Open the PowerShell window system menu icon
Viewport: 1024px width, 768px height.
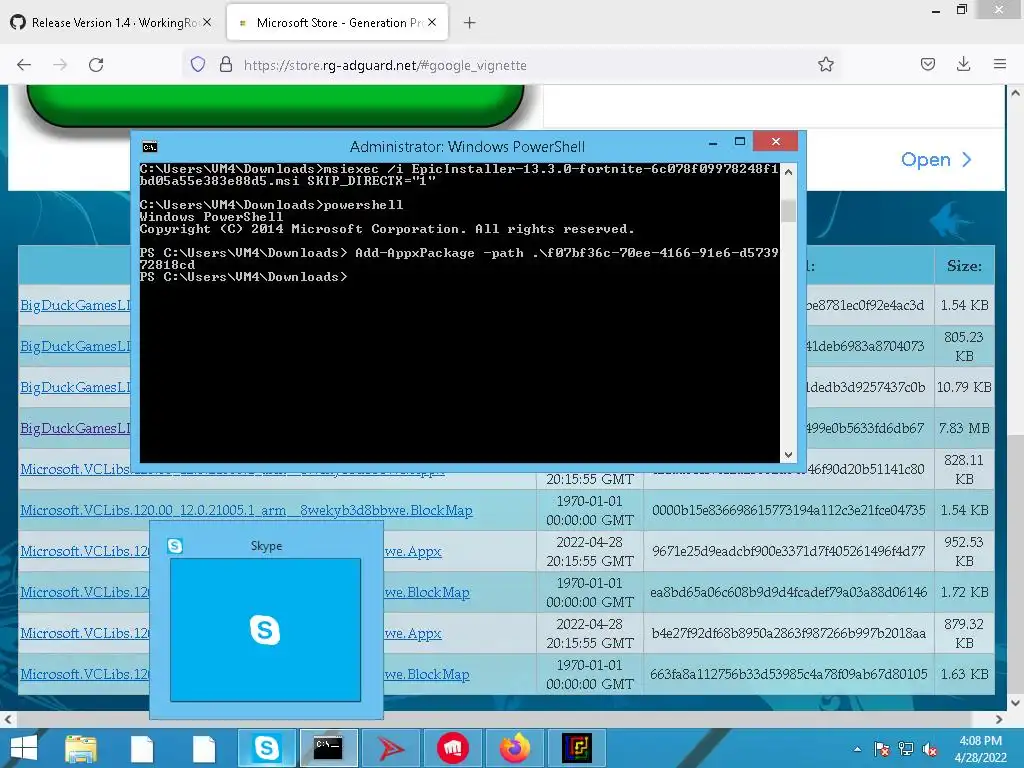tap(150, 146)
